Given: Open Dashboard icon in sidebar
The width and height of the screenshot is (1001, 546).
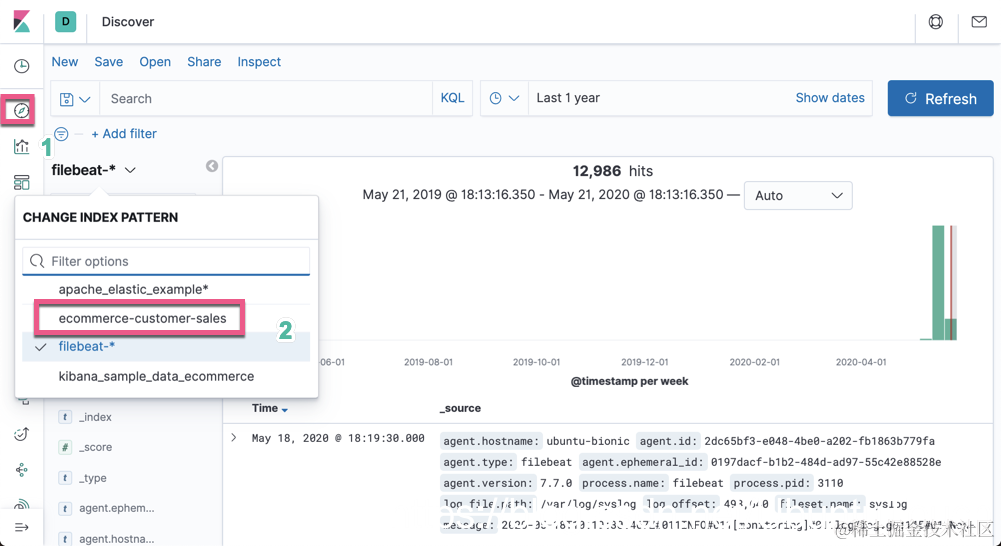Looking at the screenshot, I should 22,183.
